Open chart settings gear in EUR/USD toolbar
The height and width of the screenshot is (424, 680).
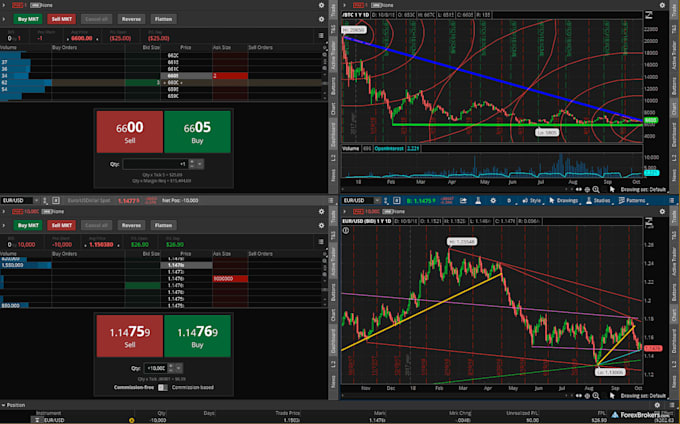493,201
